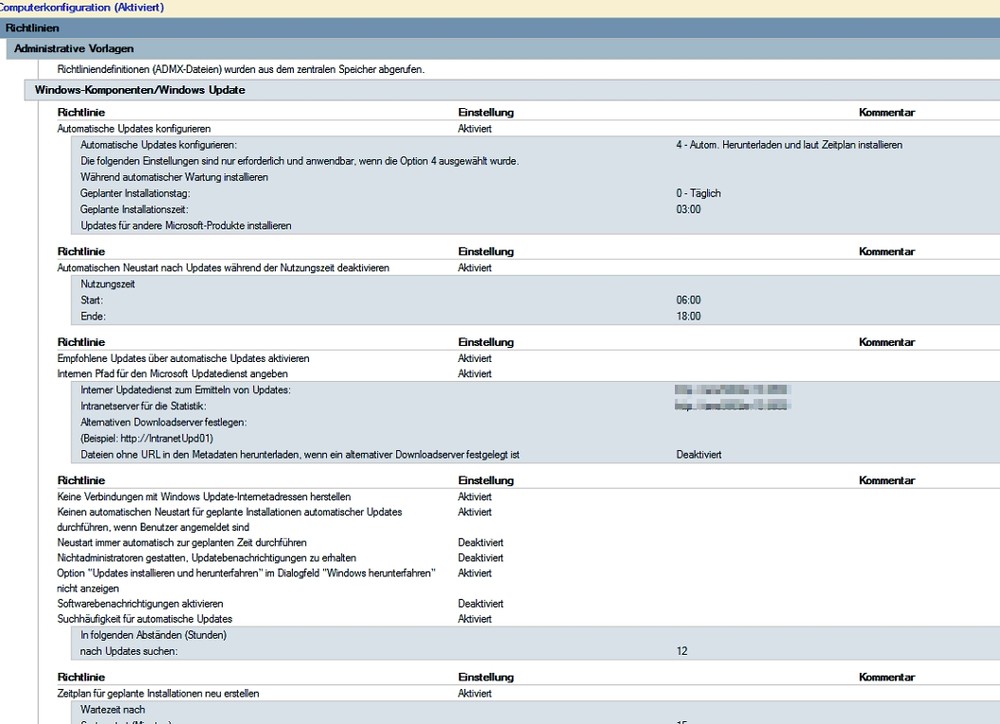Open the Softwarebenachrichtigungen aktivieren policy
The image size is (1000, 724).
(140, 604)
